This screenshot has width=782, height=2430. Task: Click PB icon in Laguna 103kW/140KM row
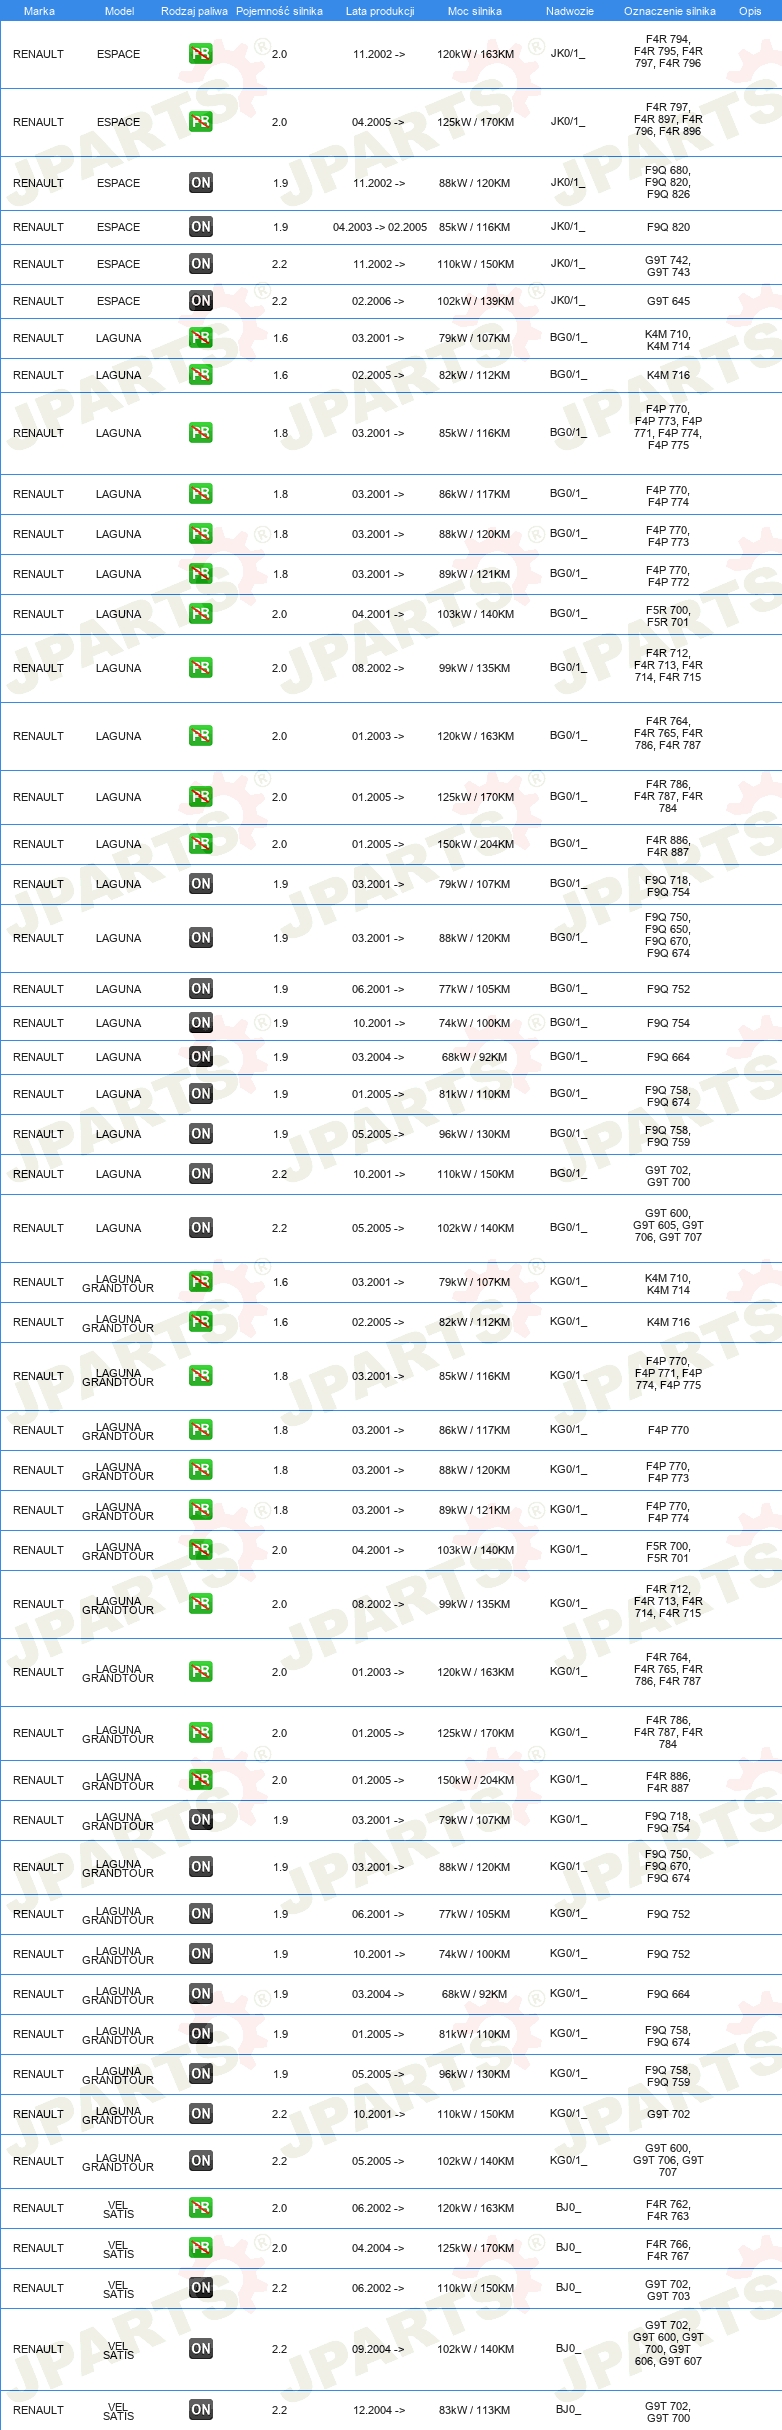click(x=201, y=614)
